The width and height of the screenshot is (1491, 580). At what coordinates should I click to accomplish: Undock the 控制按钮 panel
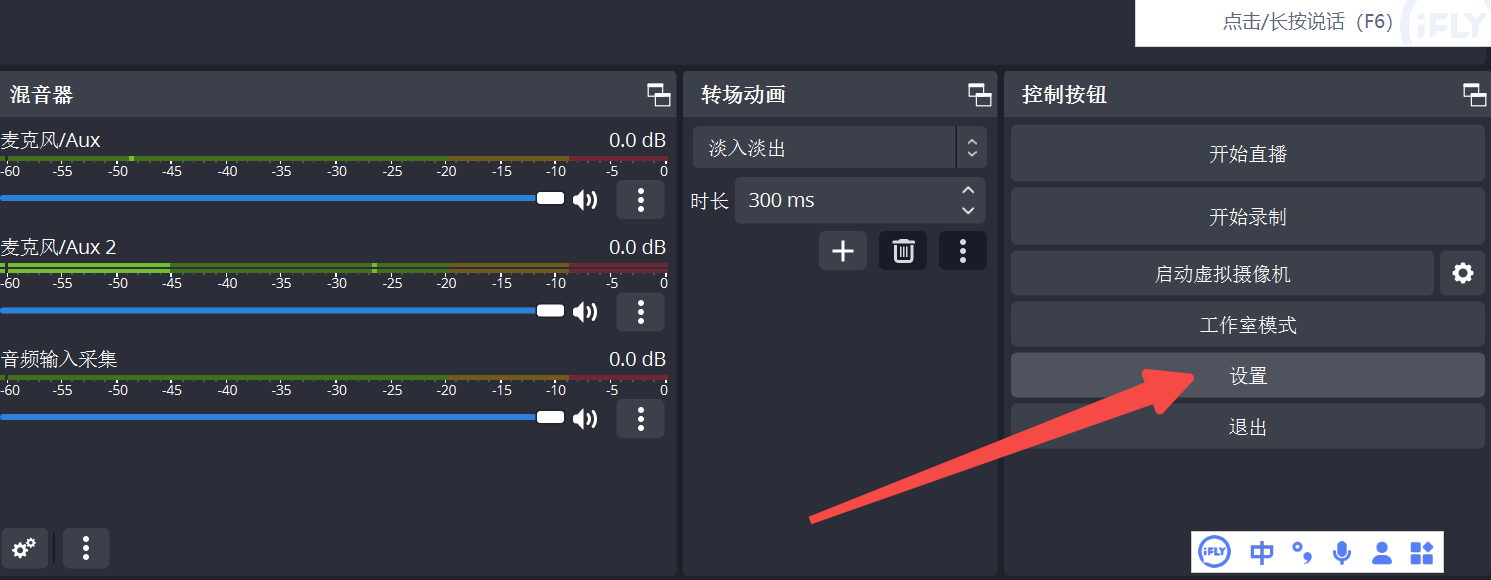(x=1475, y=95)
